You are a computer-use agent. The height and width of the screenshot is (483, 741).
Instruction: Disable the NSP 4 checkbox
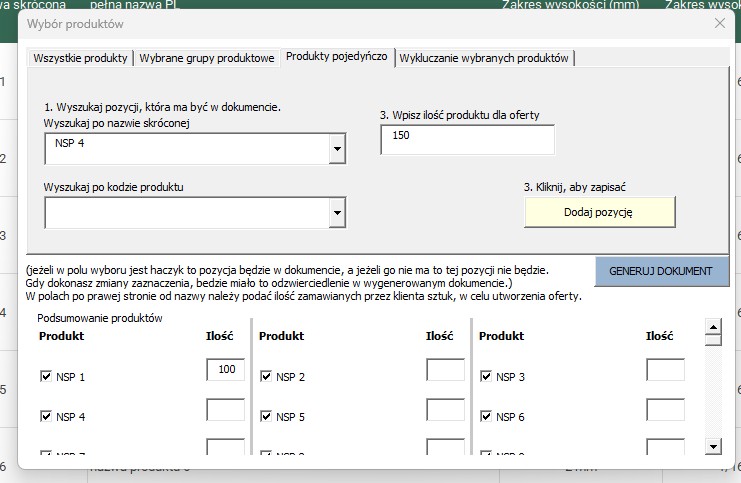click(x=45, y=416)
